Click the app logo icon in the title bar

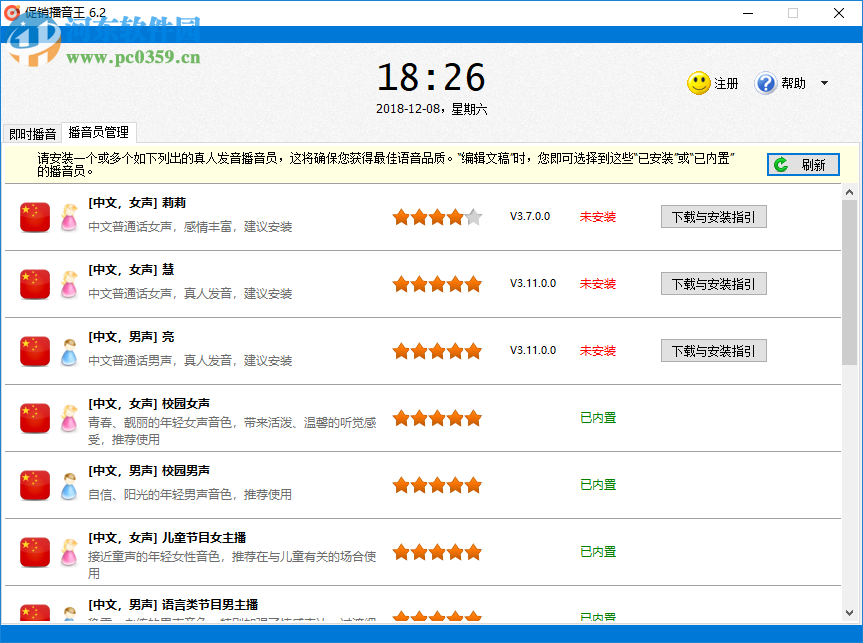pos(12,13)
